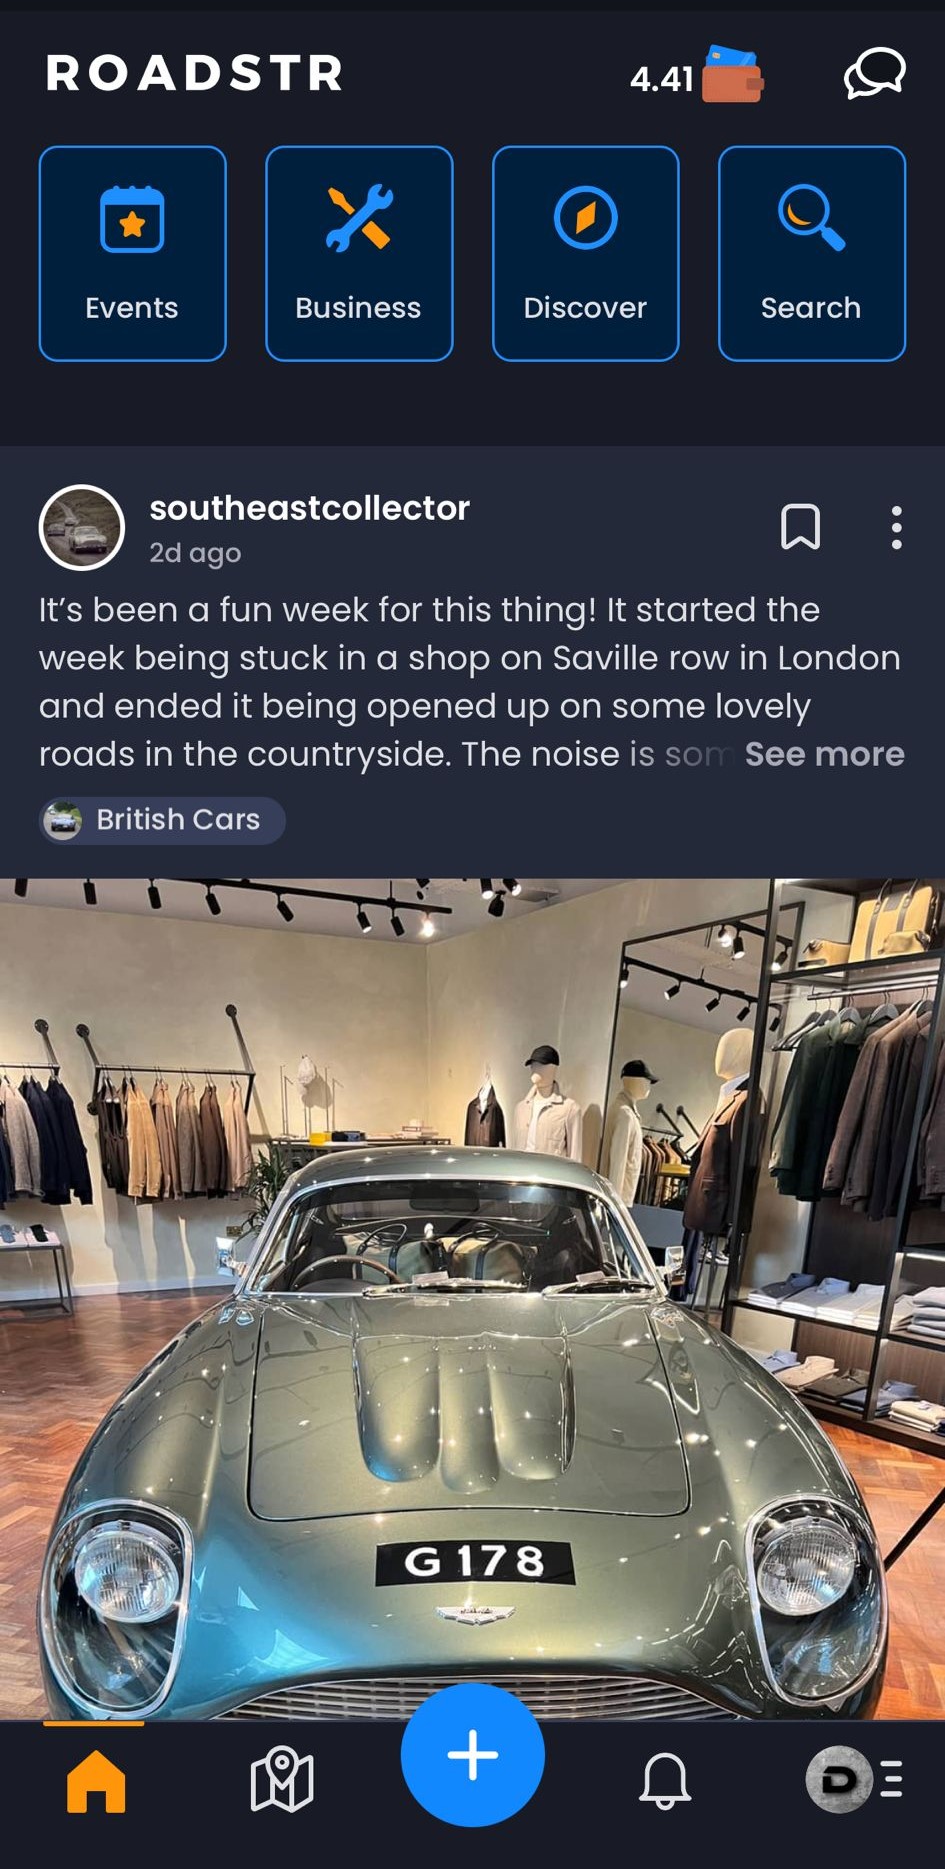Switch to the Map tab
This screenshot has width=945, height=1869.
[x=282, y=1780]
